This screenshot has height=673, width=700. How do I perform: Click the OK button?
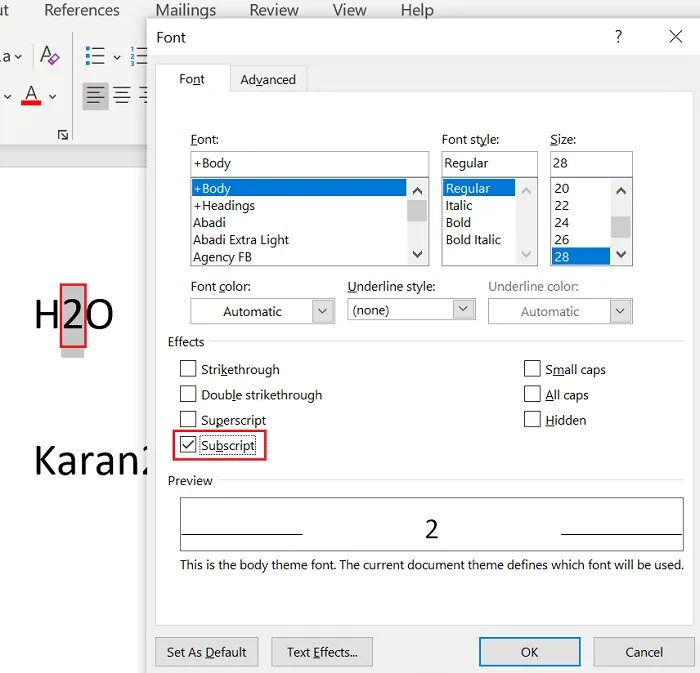[529, 652]
